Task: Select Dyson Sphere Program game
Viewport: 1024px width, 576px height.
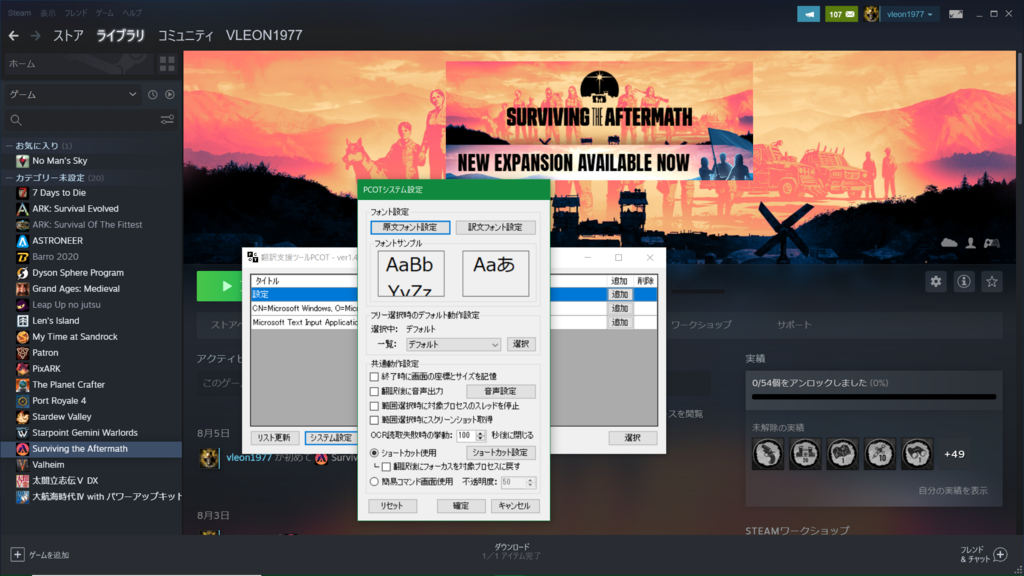Action: pos(78,273)
